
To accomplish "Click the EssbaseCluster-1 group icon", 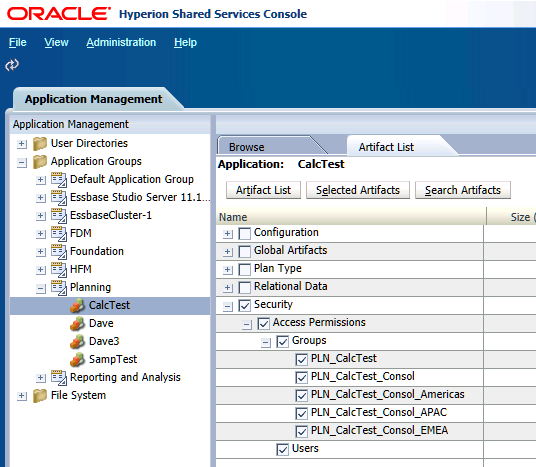I will coord(59,216).
